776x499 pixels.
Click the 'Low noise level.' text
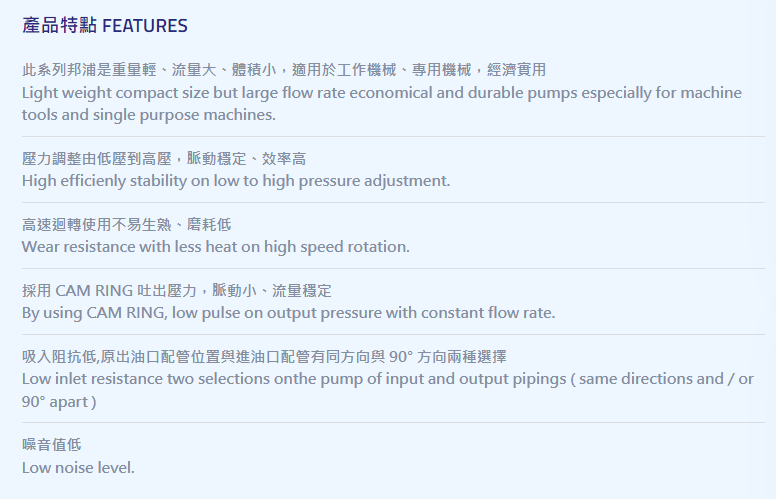[78, 467]
